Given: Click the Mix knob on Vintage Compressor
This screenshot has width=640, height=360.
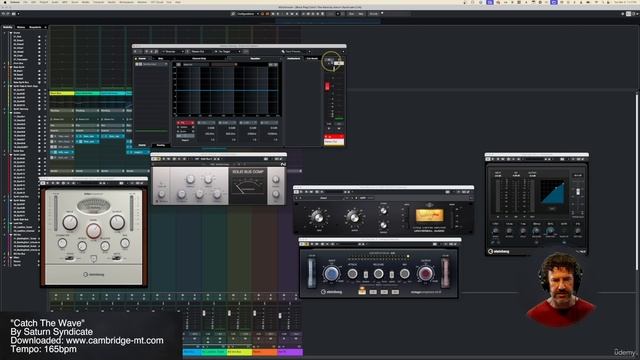Looking at the screenshot, I should tap(404, 274).
